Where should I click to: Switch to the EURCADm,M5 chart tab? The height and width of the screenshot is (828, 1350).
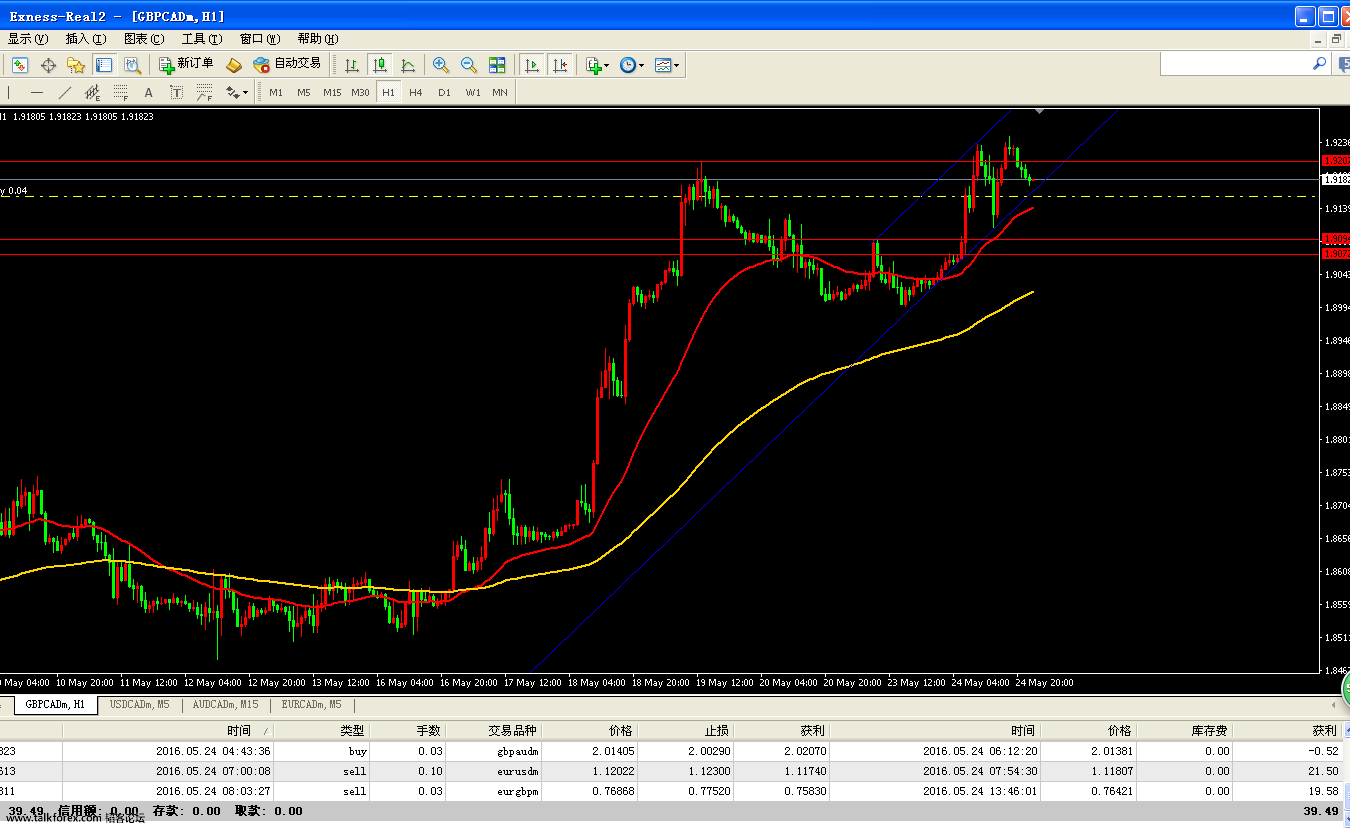pyautogui.click(x=312, y=705)
